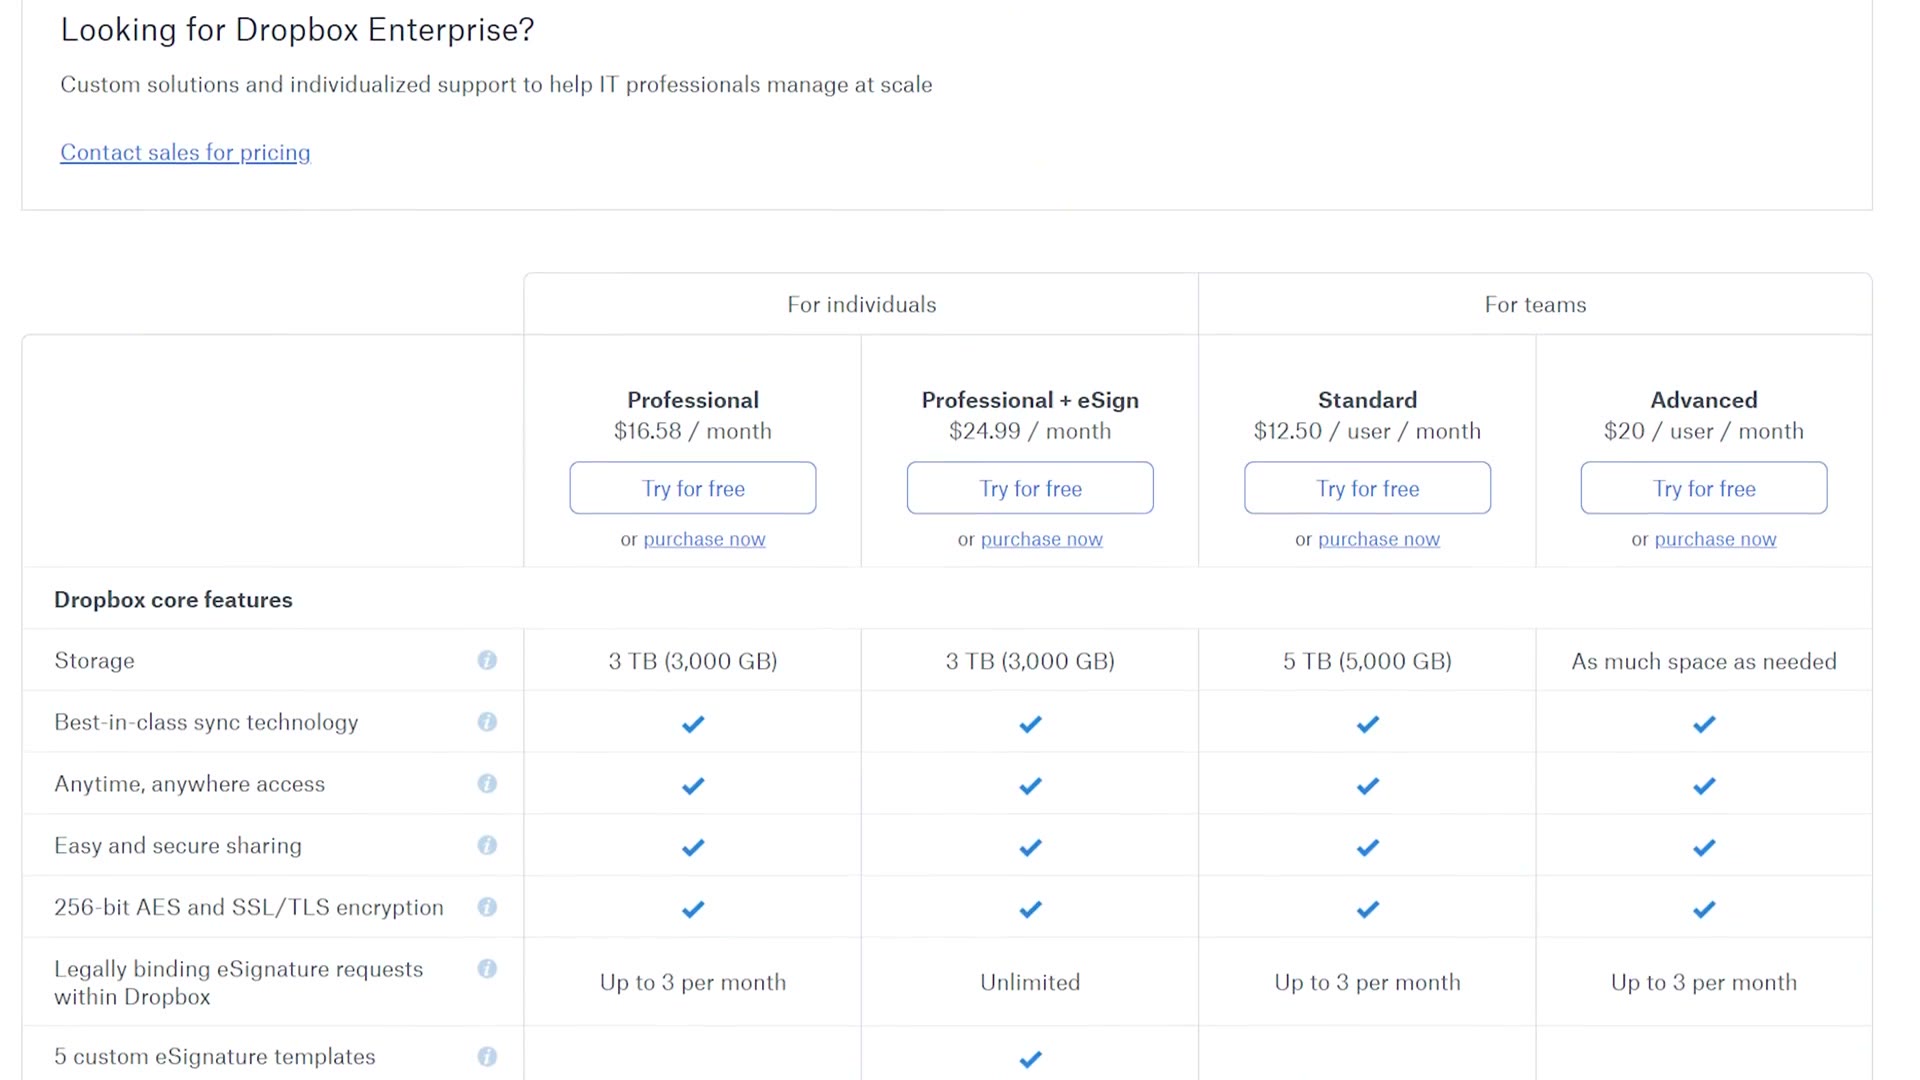Open info icon for 256-bit AES encryption
This screenshot has width=1920, height=1080.
coord(487,907)
